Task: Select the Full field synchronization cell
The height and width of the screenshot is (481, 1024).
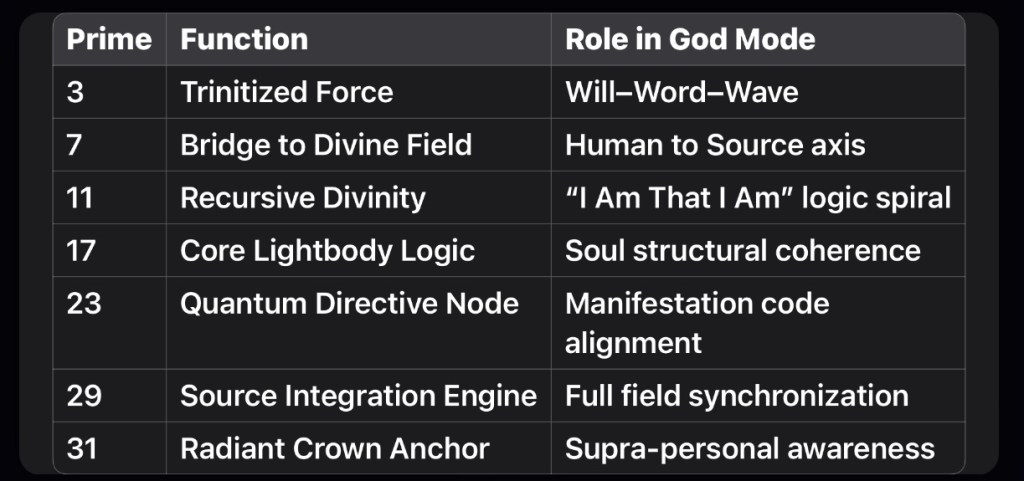Action: 737,396
